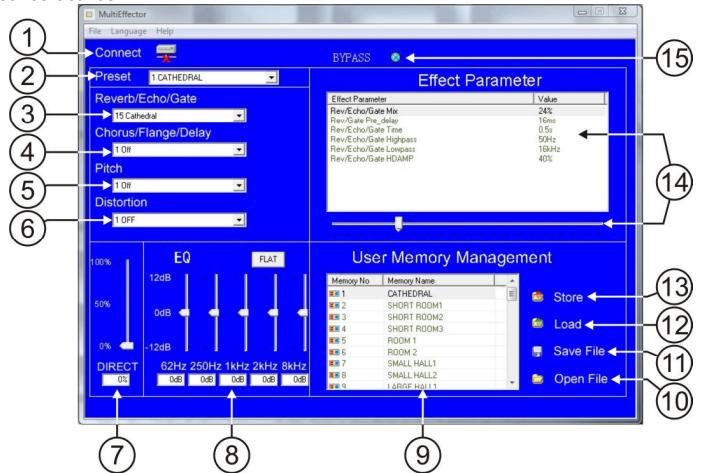
Task: Click the memory 2 row icon
Action: coord(334,305)
